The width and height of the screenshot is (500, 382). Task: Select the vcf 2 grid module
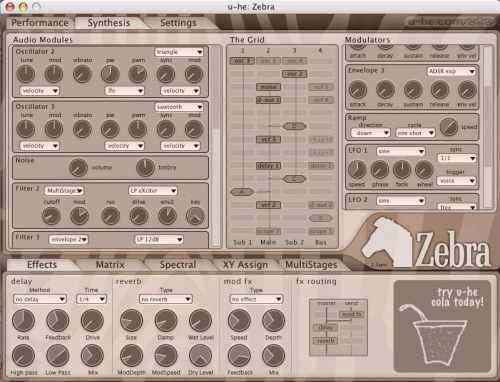(x=268, y=205)
